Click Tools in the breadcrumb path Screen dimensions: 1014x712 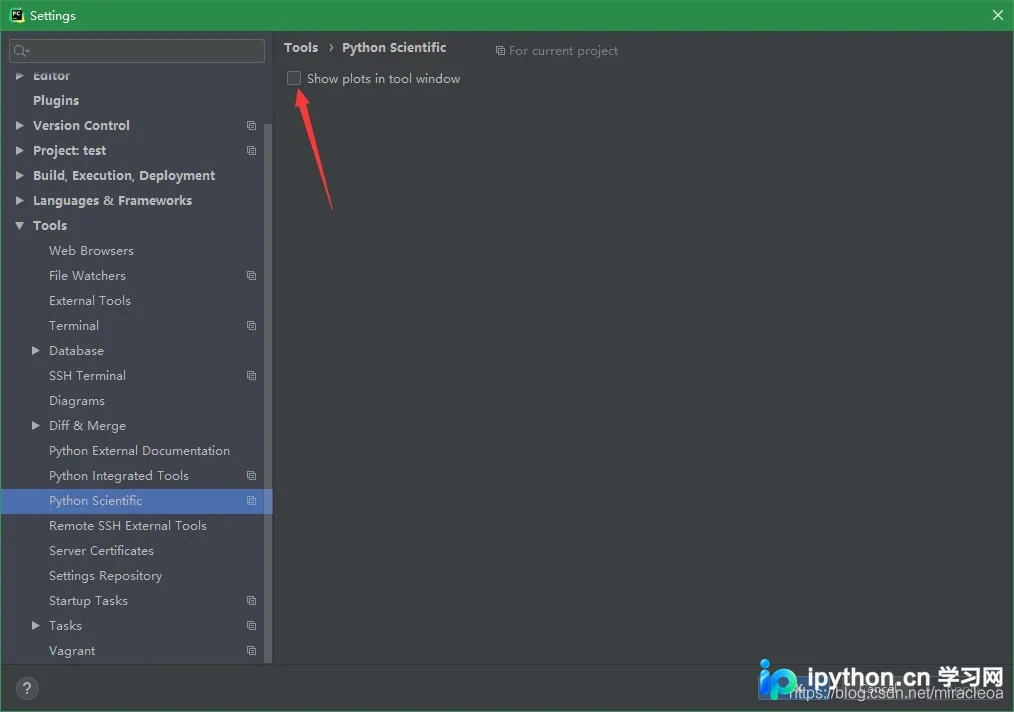301,48
